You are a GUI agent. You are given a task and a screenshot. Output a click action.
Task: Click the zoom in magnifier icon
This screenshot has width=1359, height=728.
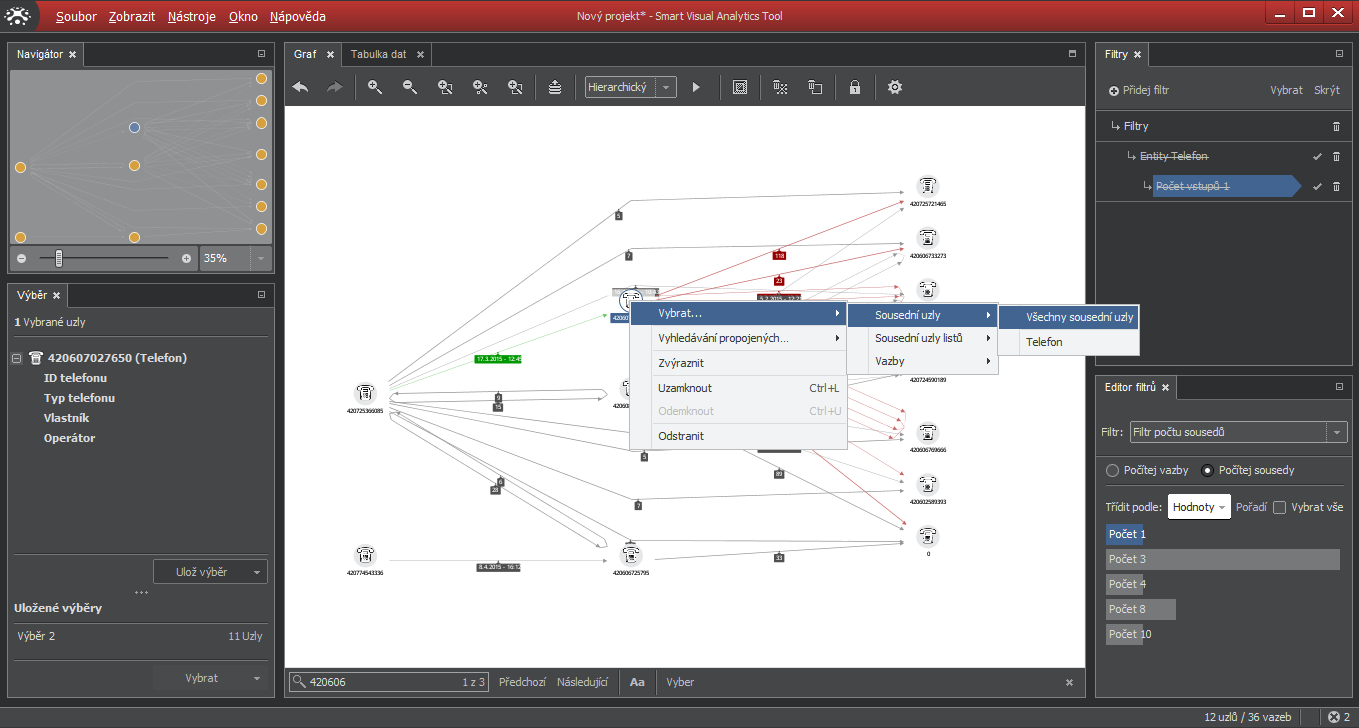375,88
